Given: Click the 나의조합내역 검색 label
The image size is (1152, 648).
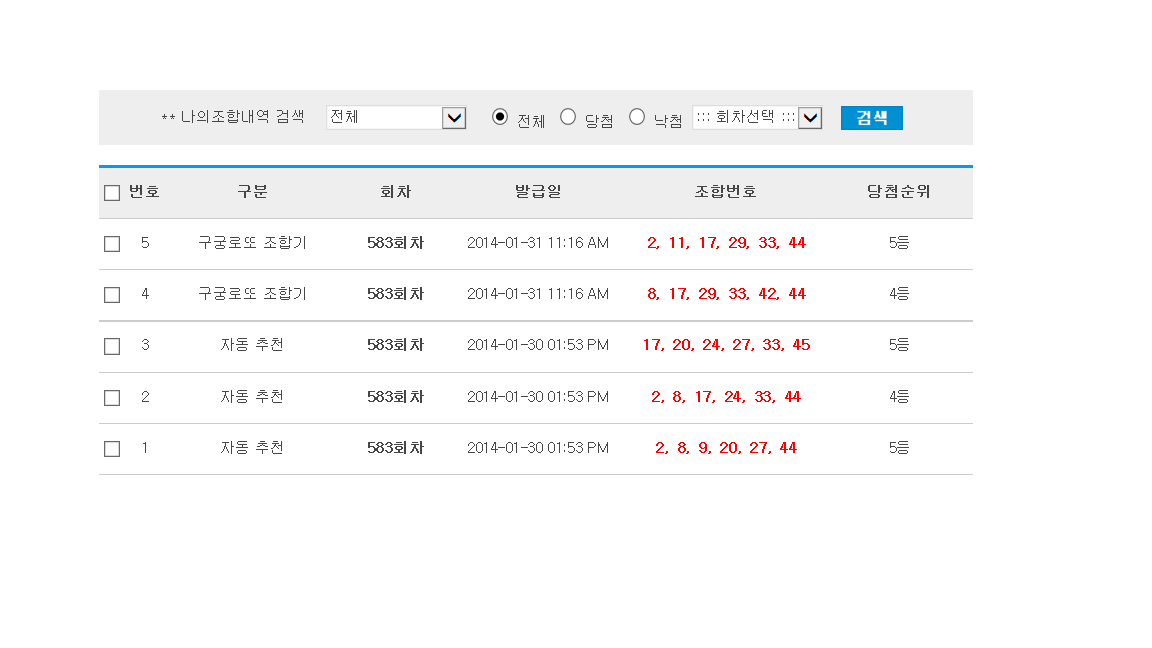Looking at the screenshot, I should pyautogui.click(x=242, y=117).
